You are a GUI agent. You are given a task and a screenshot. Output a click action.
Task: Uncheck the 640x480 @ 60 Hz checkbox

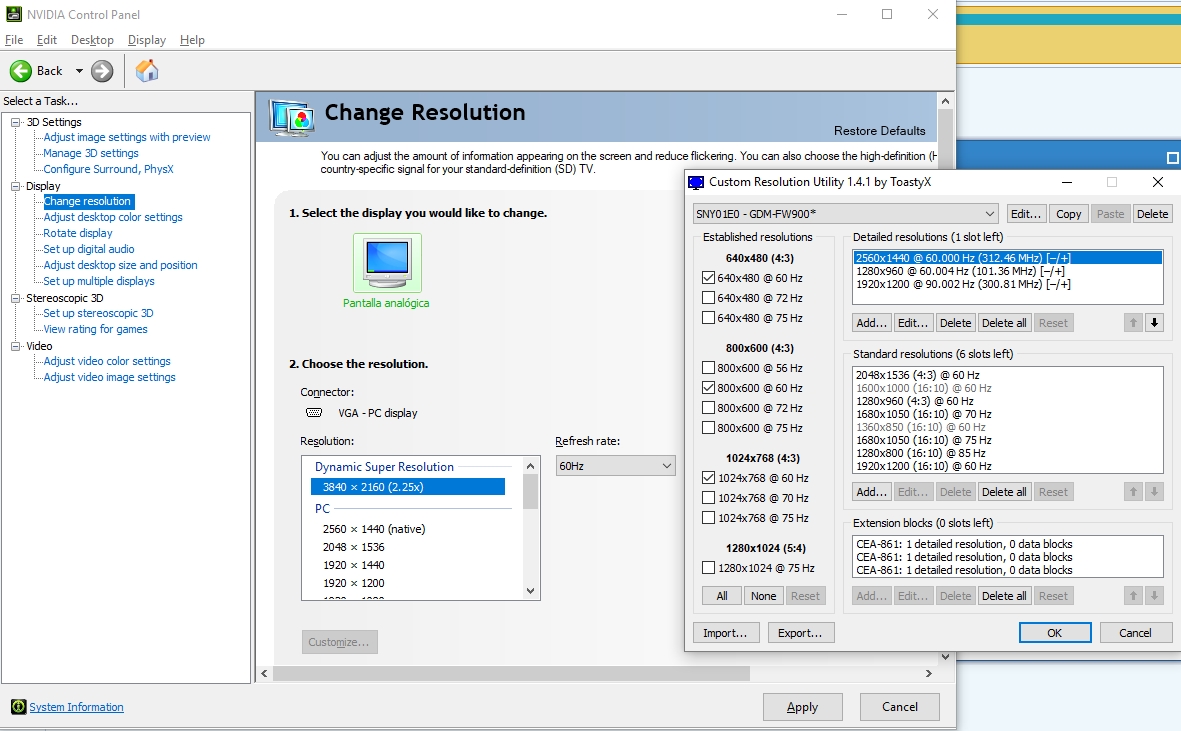pos(709,278)
